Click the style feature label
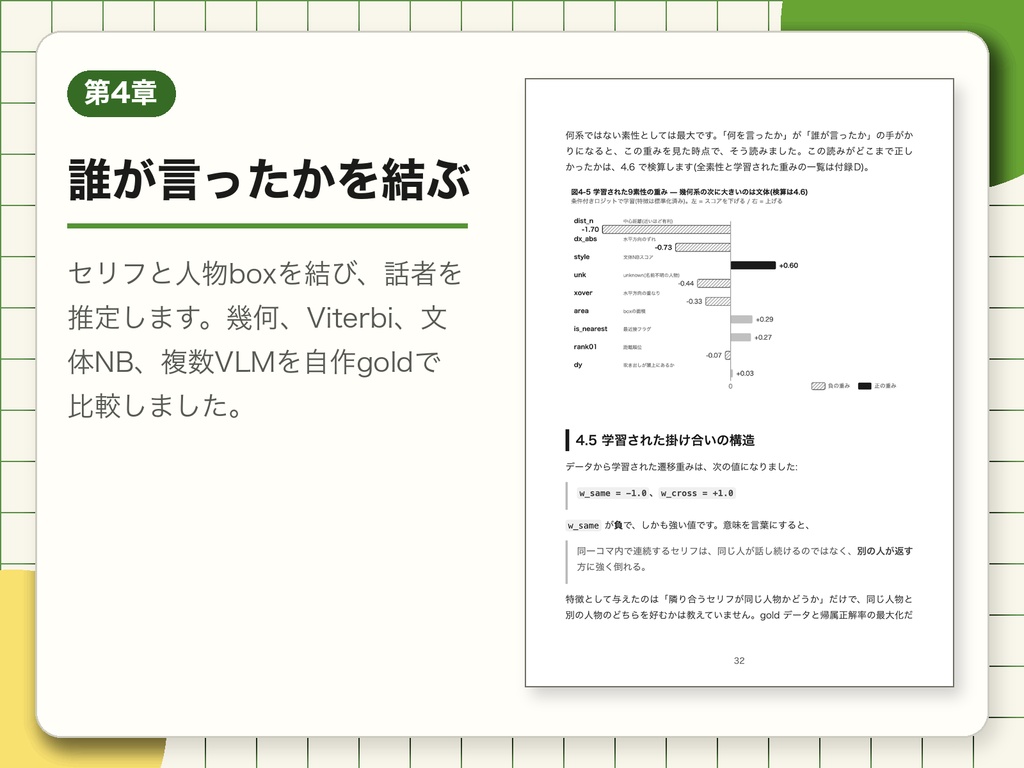The image size is (1024, 768). 581,257
